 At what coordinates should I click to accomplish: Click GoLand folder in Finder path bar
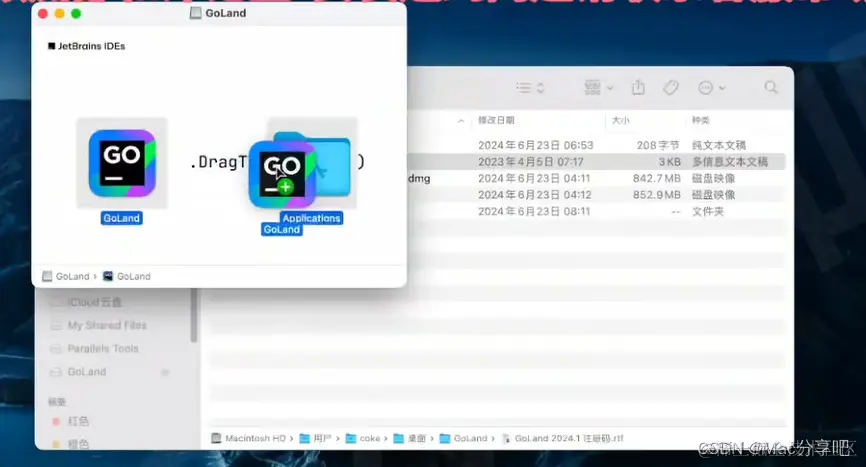tap(463, 438)
